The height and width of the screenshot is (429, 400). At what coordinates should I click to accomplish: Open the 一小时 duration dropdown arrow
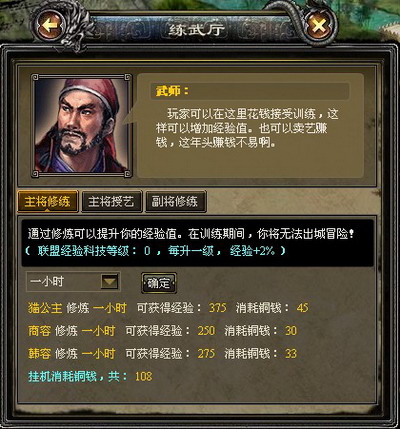(x=110, y=282)
